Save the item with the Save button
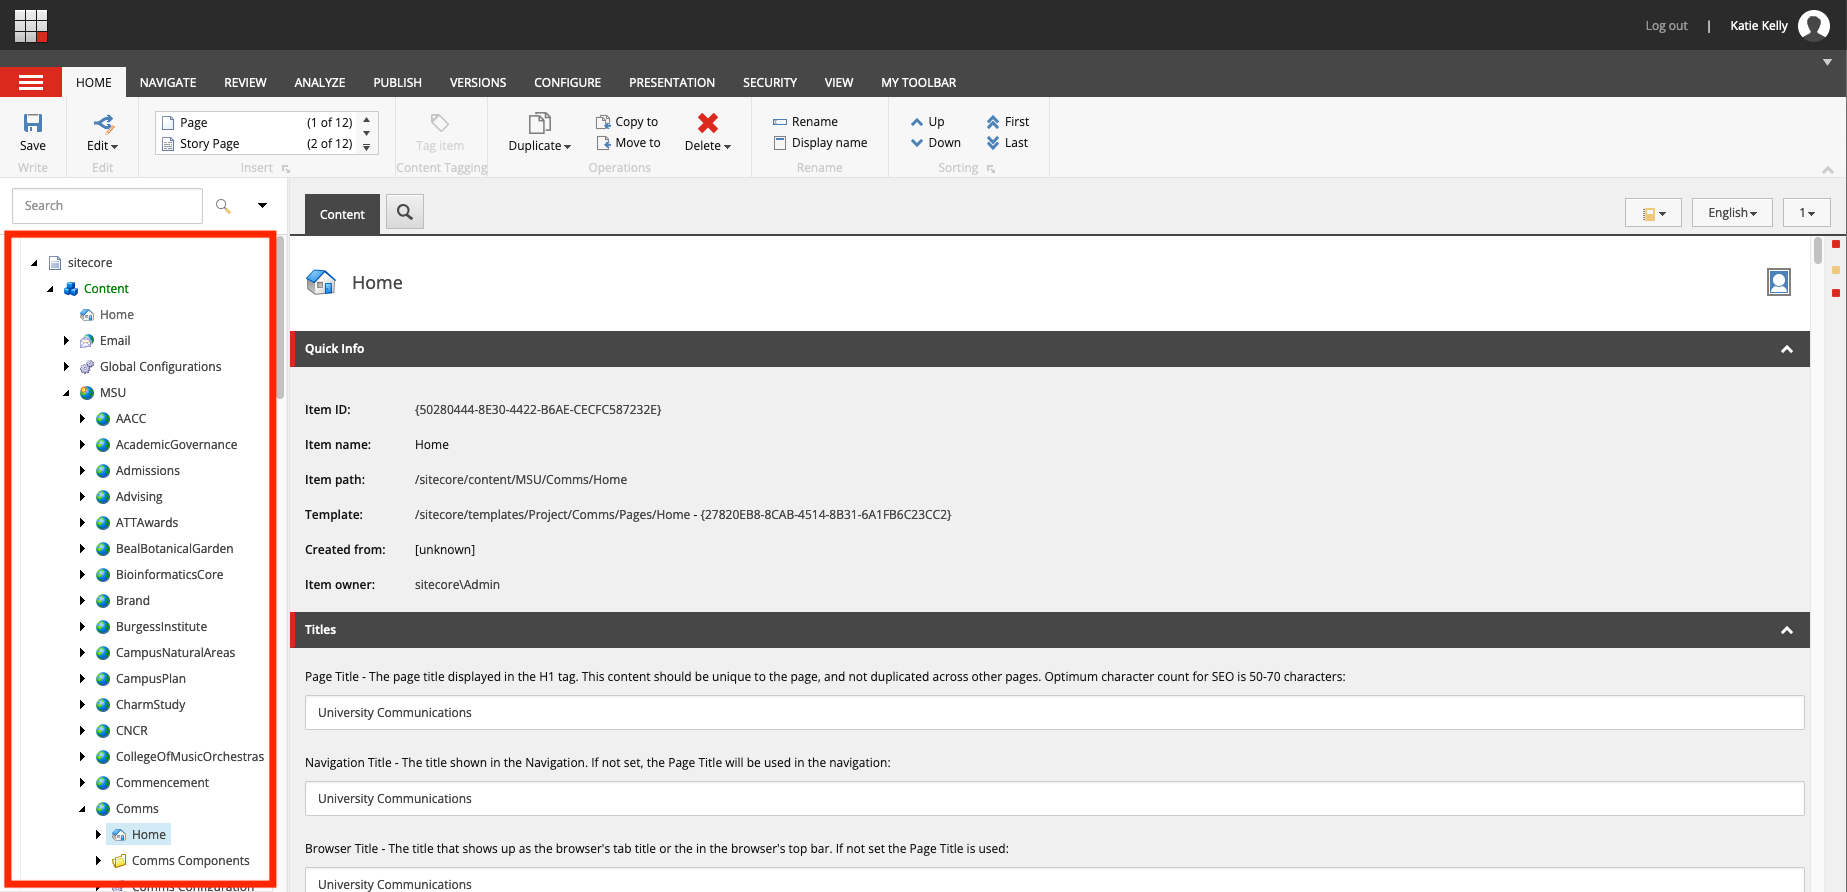Viewport: 1847px width, 892px height. tap(33, 132)
